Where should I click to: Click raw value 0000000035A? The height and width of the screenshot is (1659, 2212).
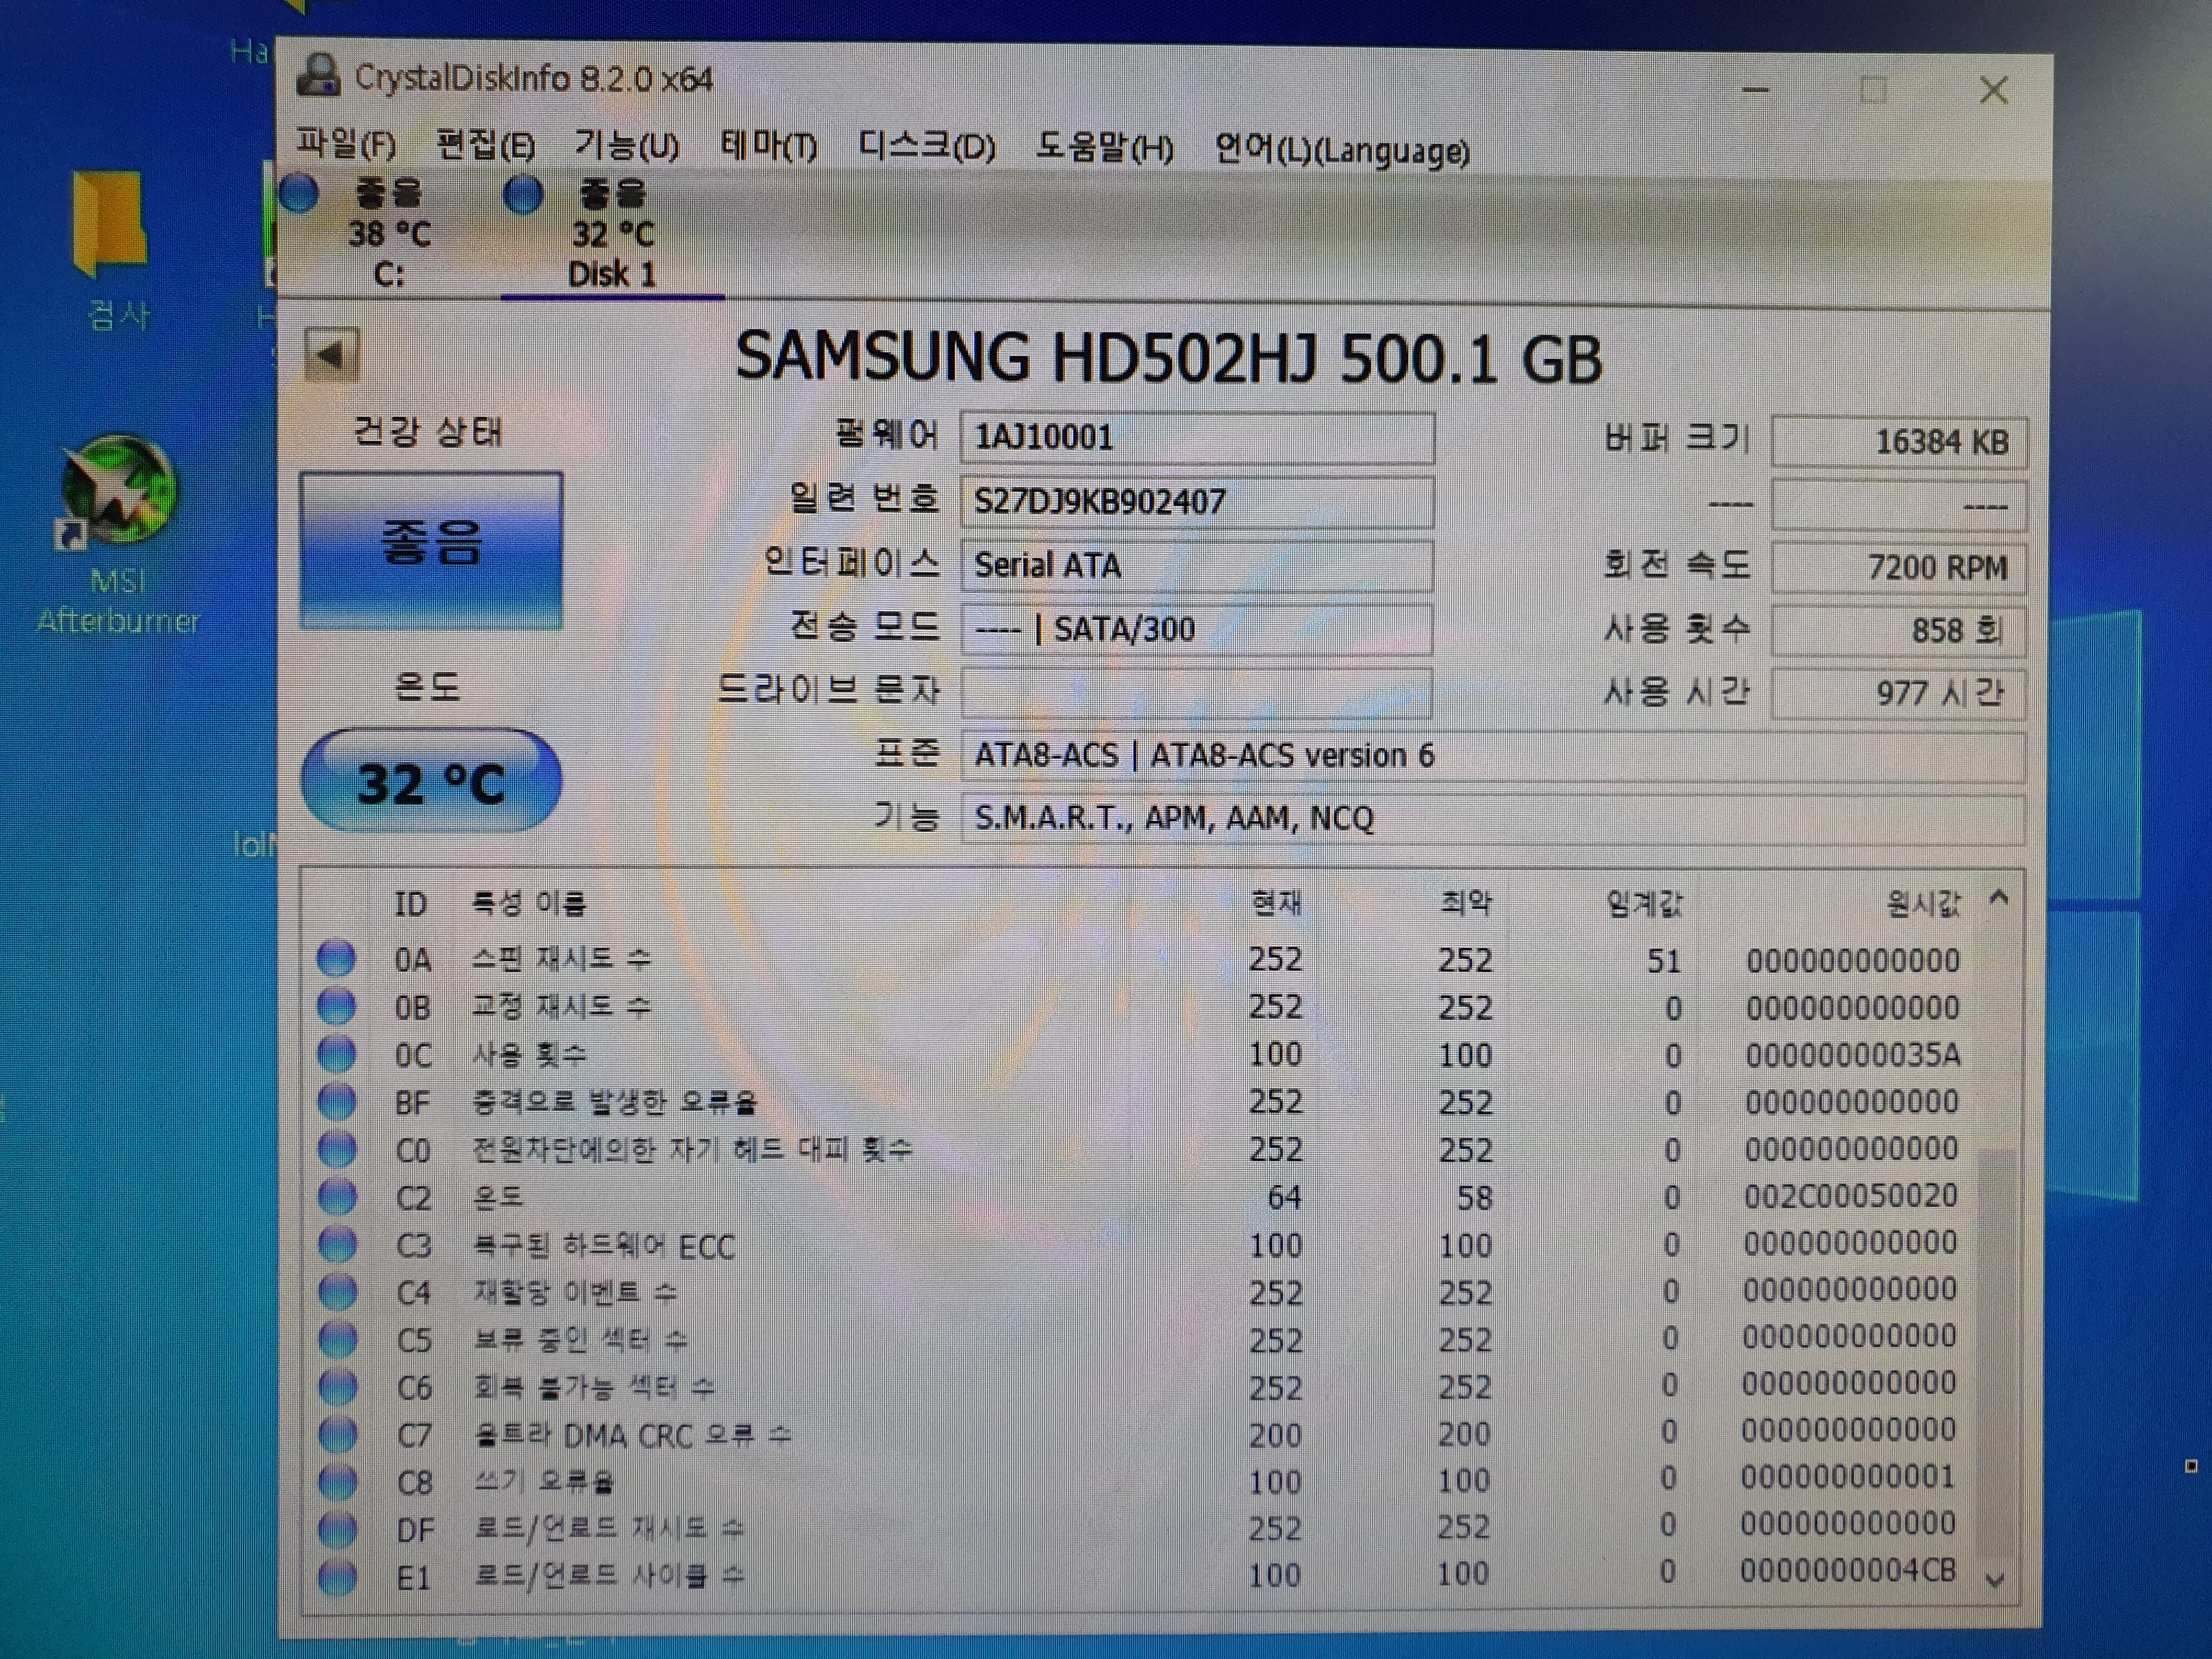click(x=1853, y=1055)
